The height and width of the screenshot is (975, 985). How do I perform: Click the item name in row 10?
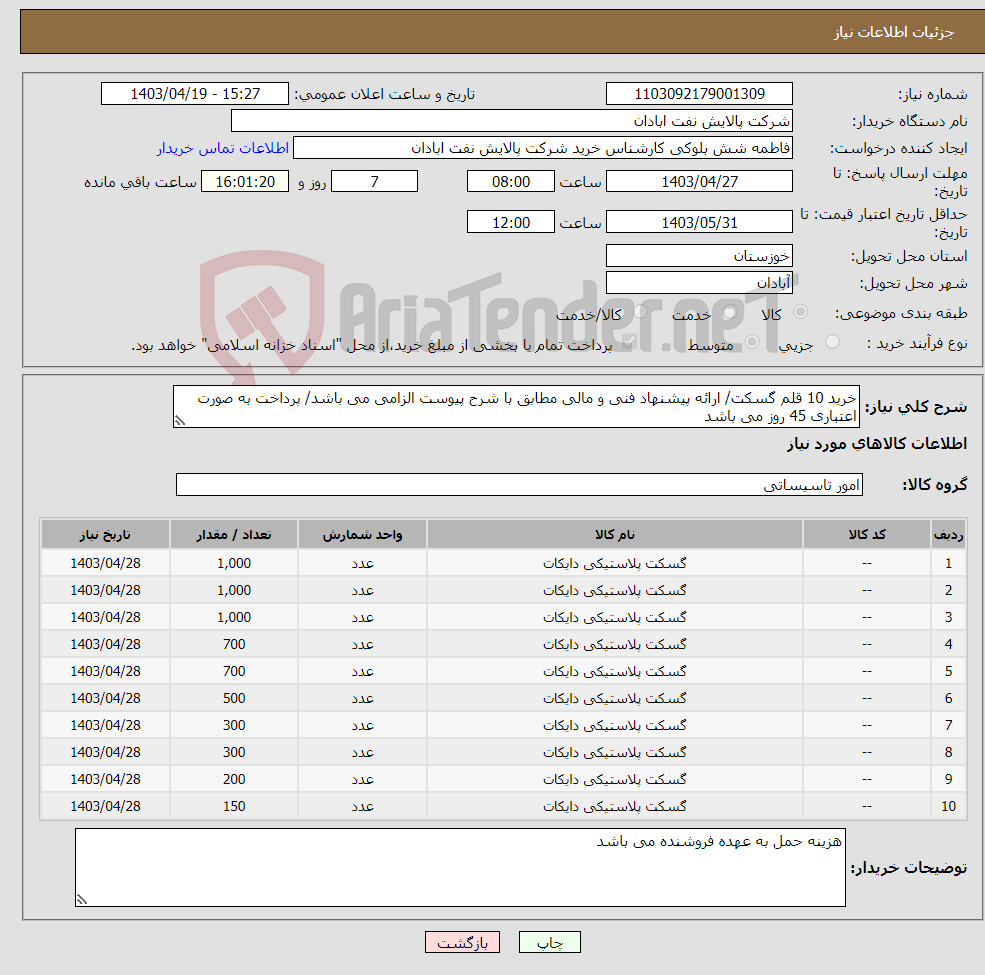click(x=614, y=806)
